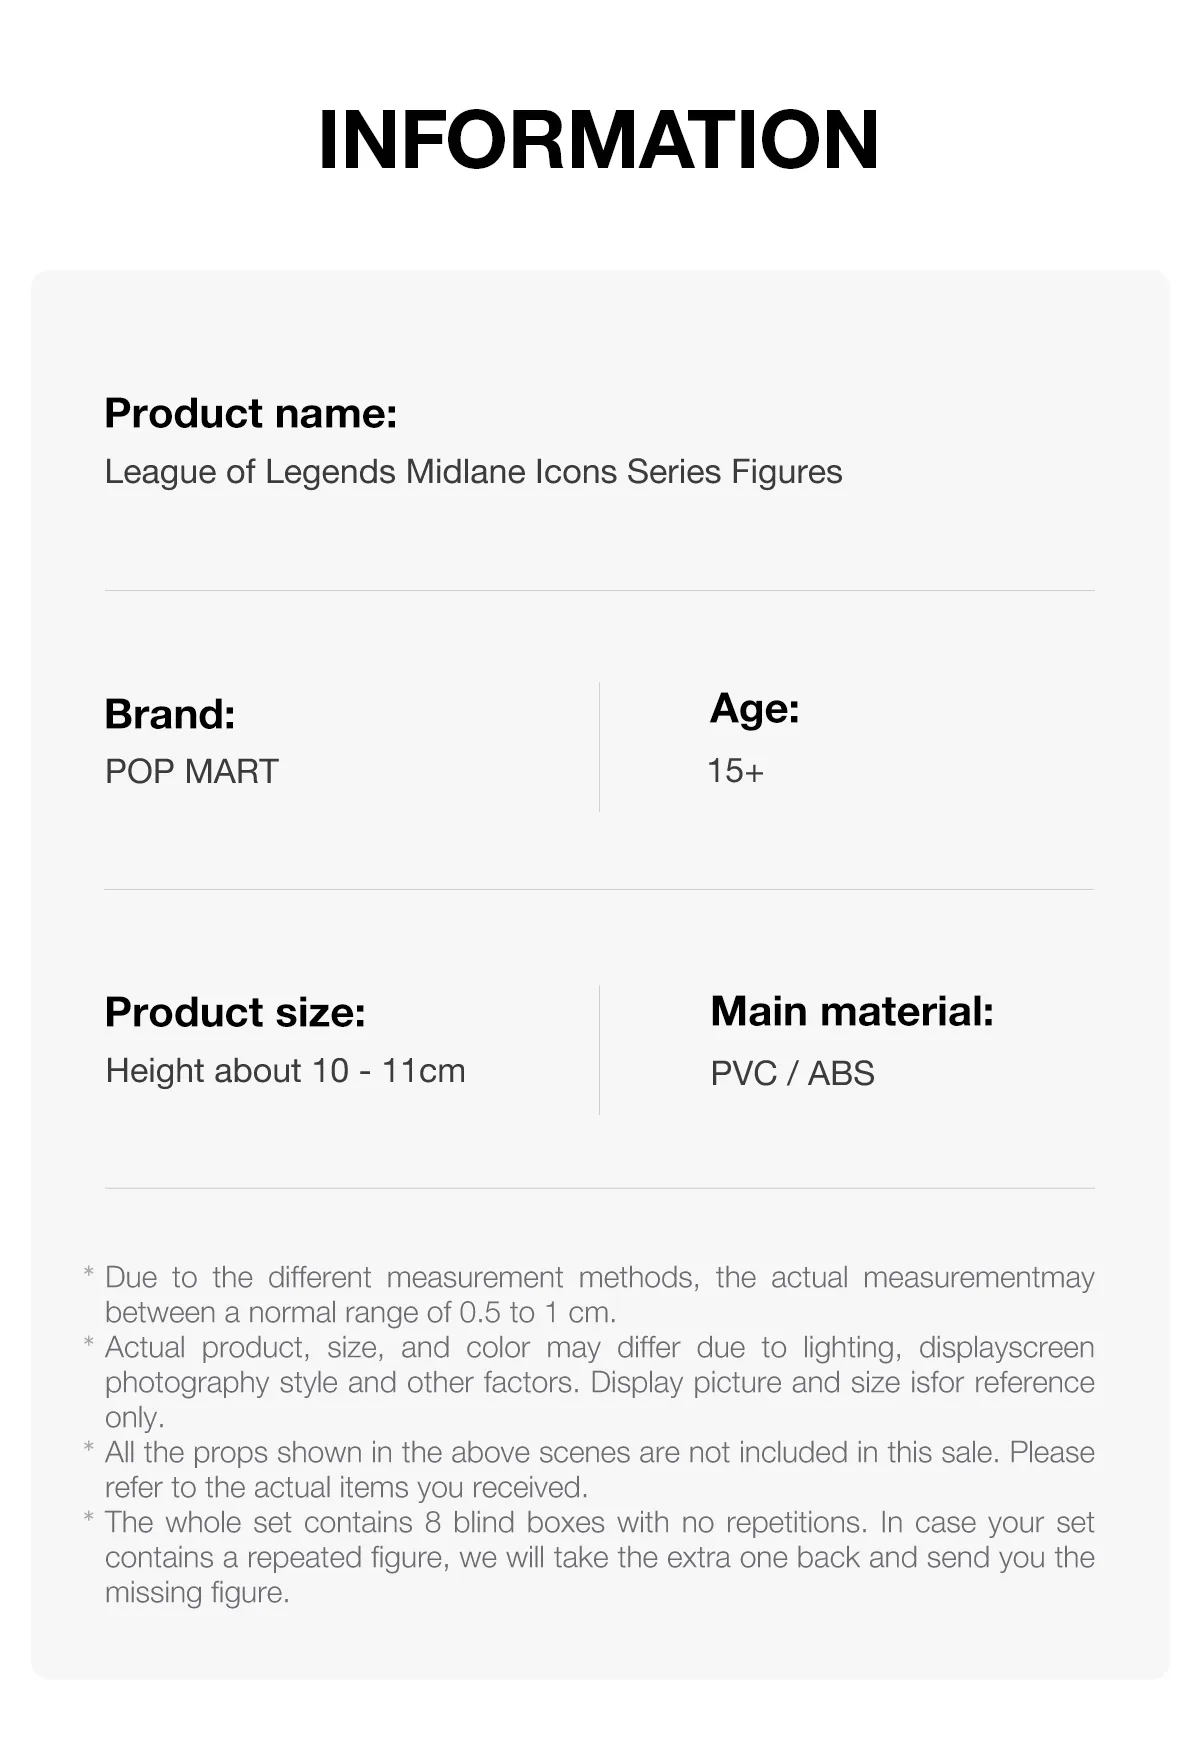Click the 'Brand:' label
1200x1741 pixels.
click(170, 714)
